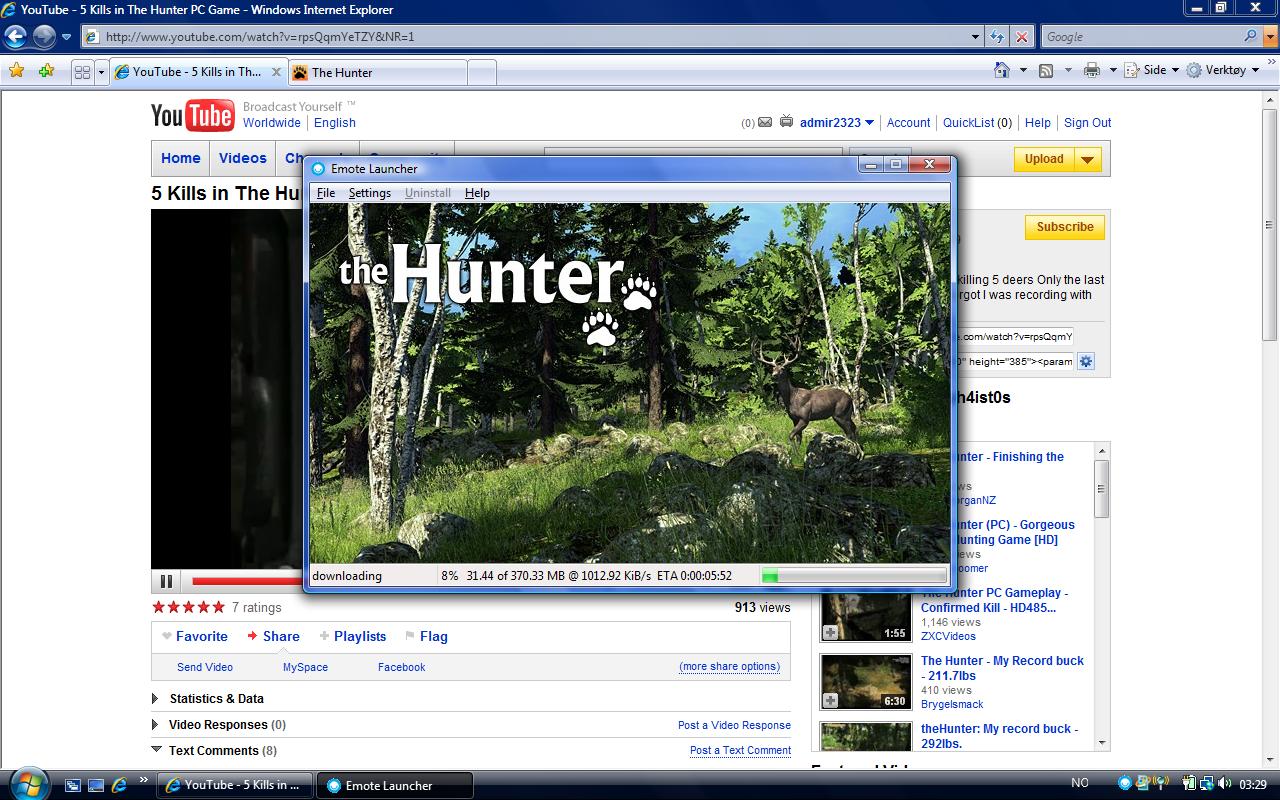Screen dimensions: 1280x800
Task: Go back with the browser Back arrow
Action: [x=16, y=37]
